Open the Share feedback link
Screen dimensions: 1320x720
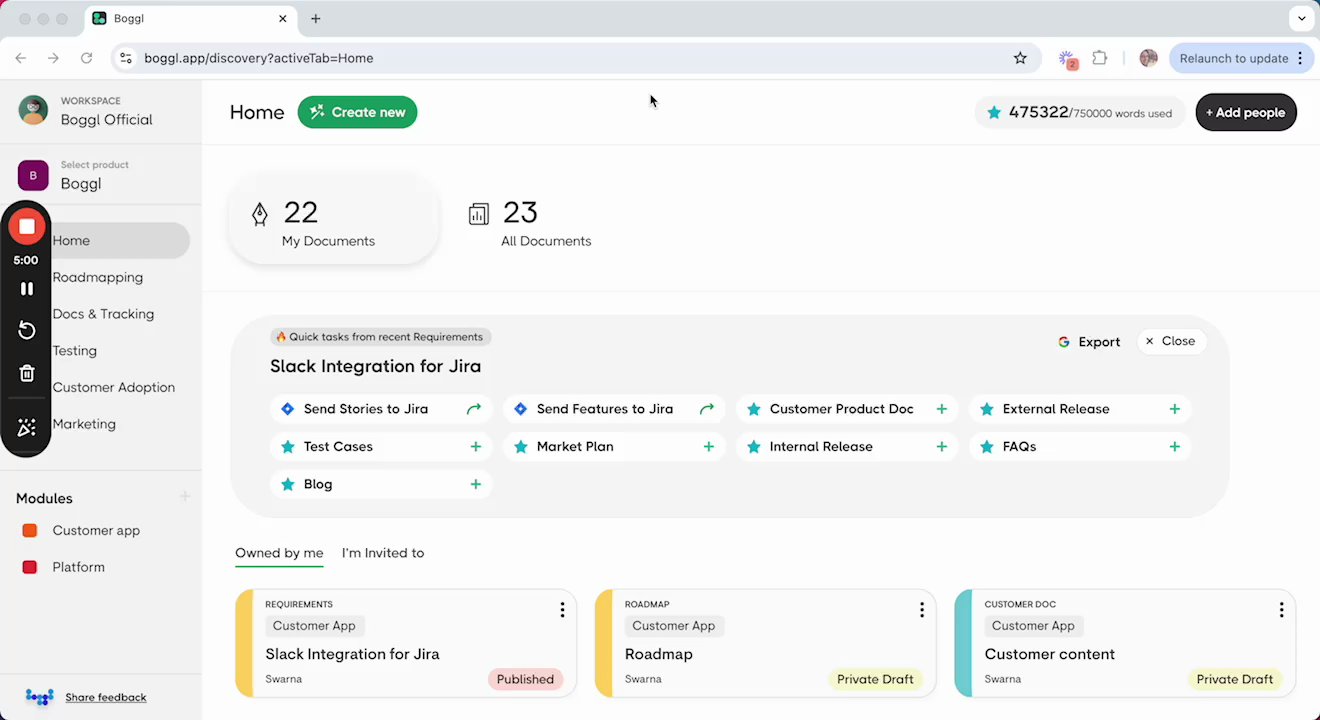point(106,697)
